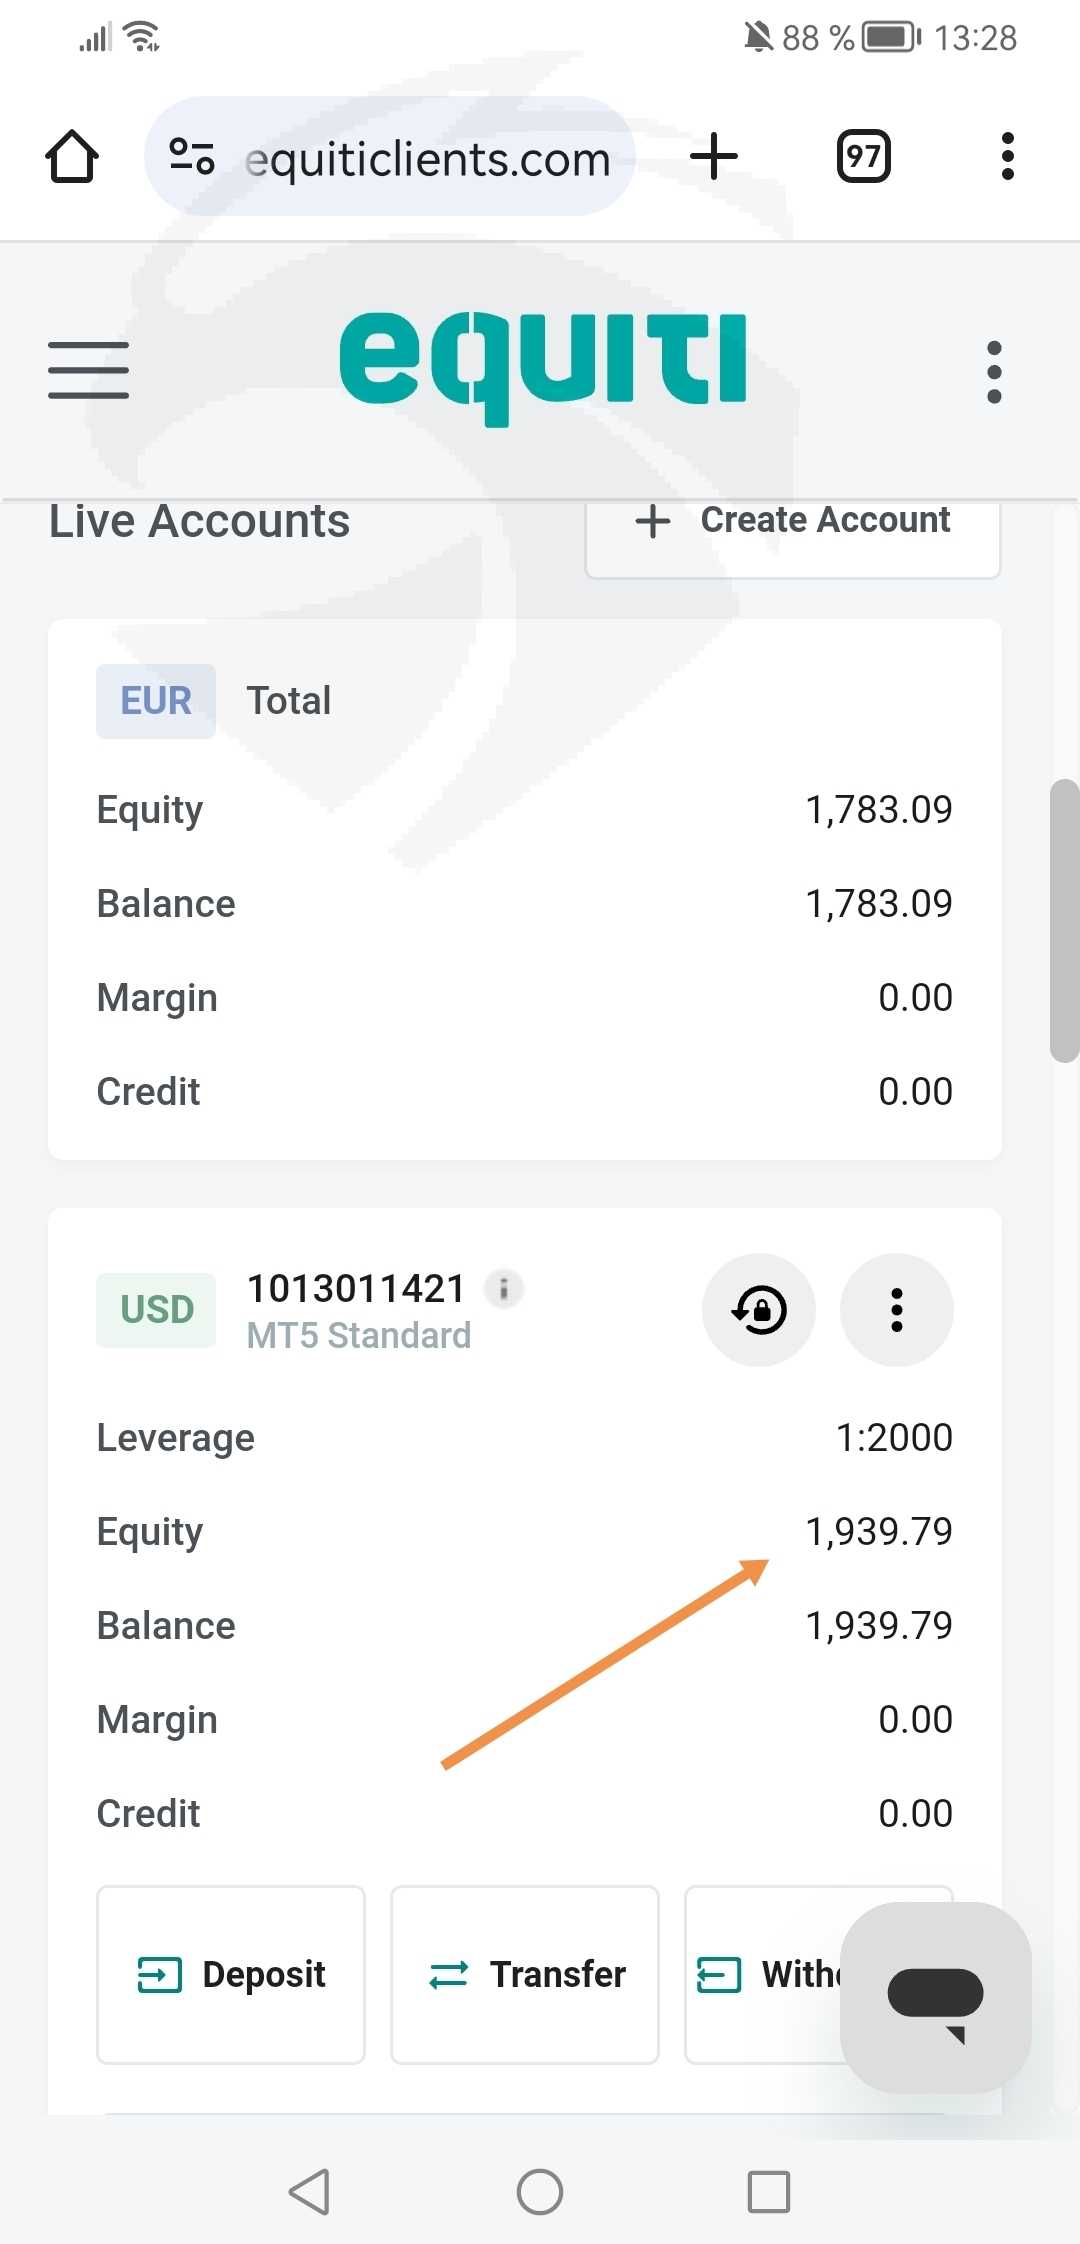The width and height of the screenshot is (1080, 2244).
Task: Click the Margin label in USD account card
Action: (157, 1720)
